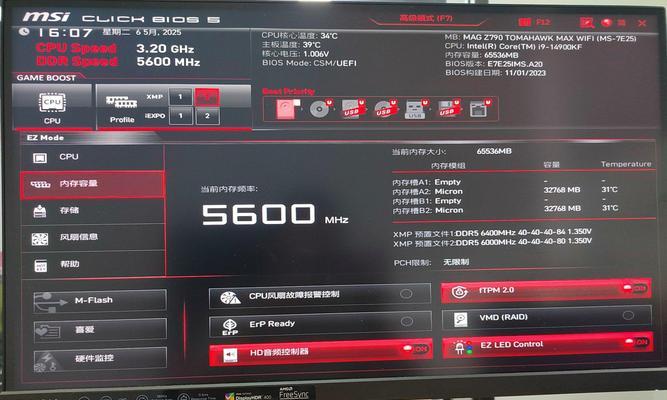This screenshot has width=667, height=400.
Task: Activate iEXPO profile 1
Action: click(180, 116)
